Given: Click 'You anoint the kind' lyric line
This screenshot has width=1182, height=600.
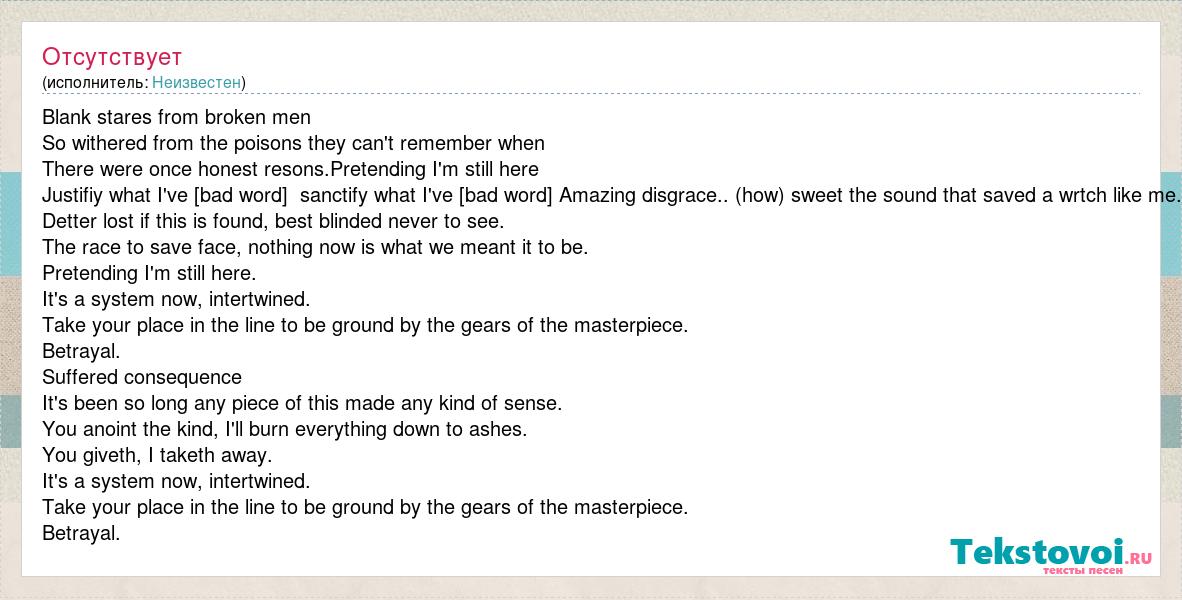Looking at the screenshot, I should click(284, 429).
